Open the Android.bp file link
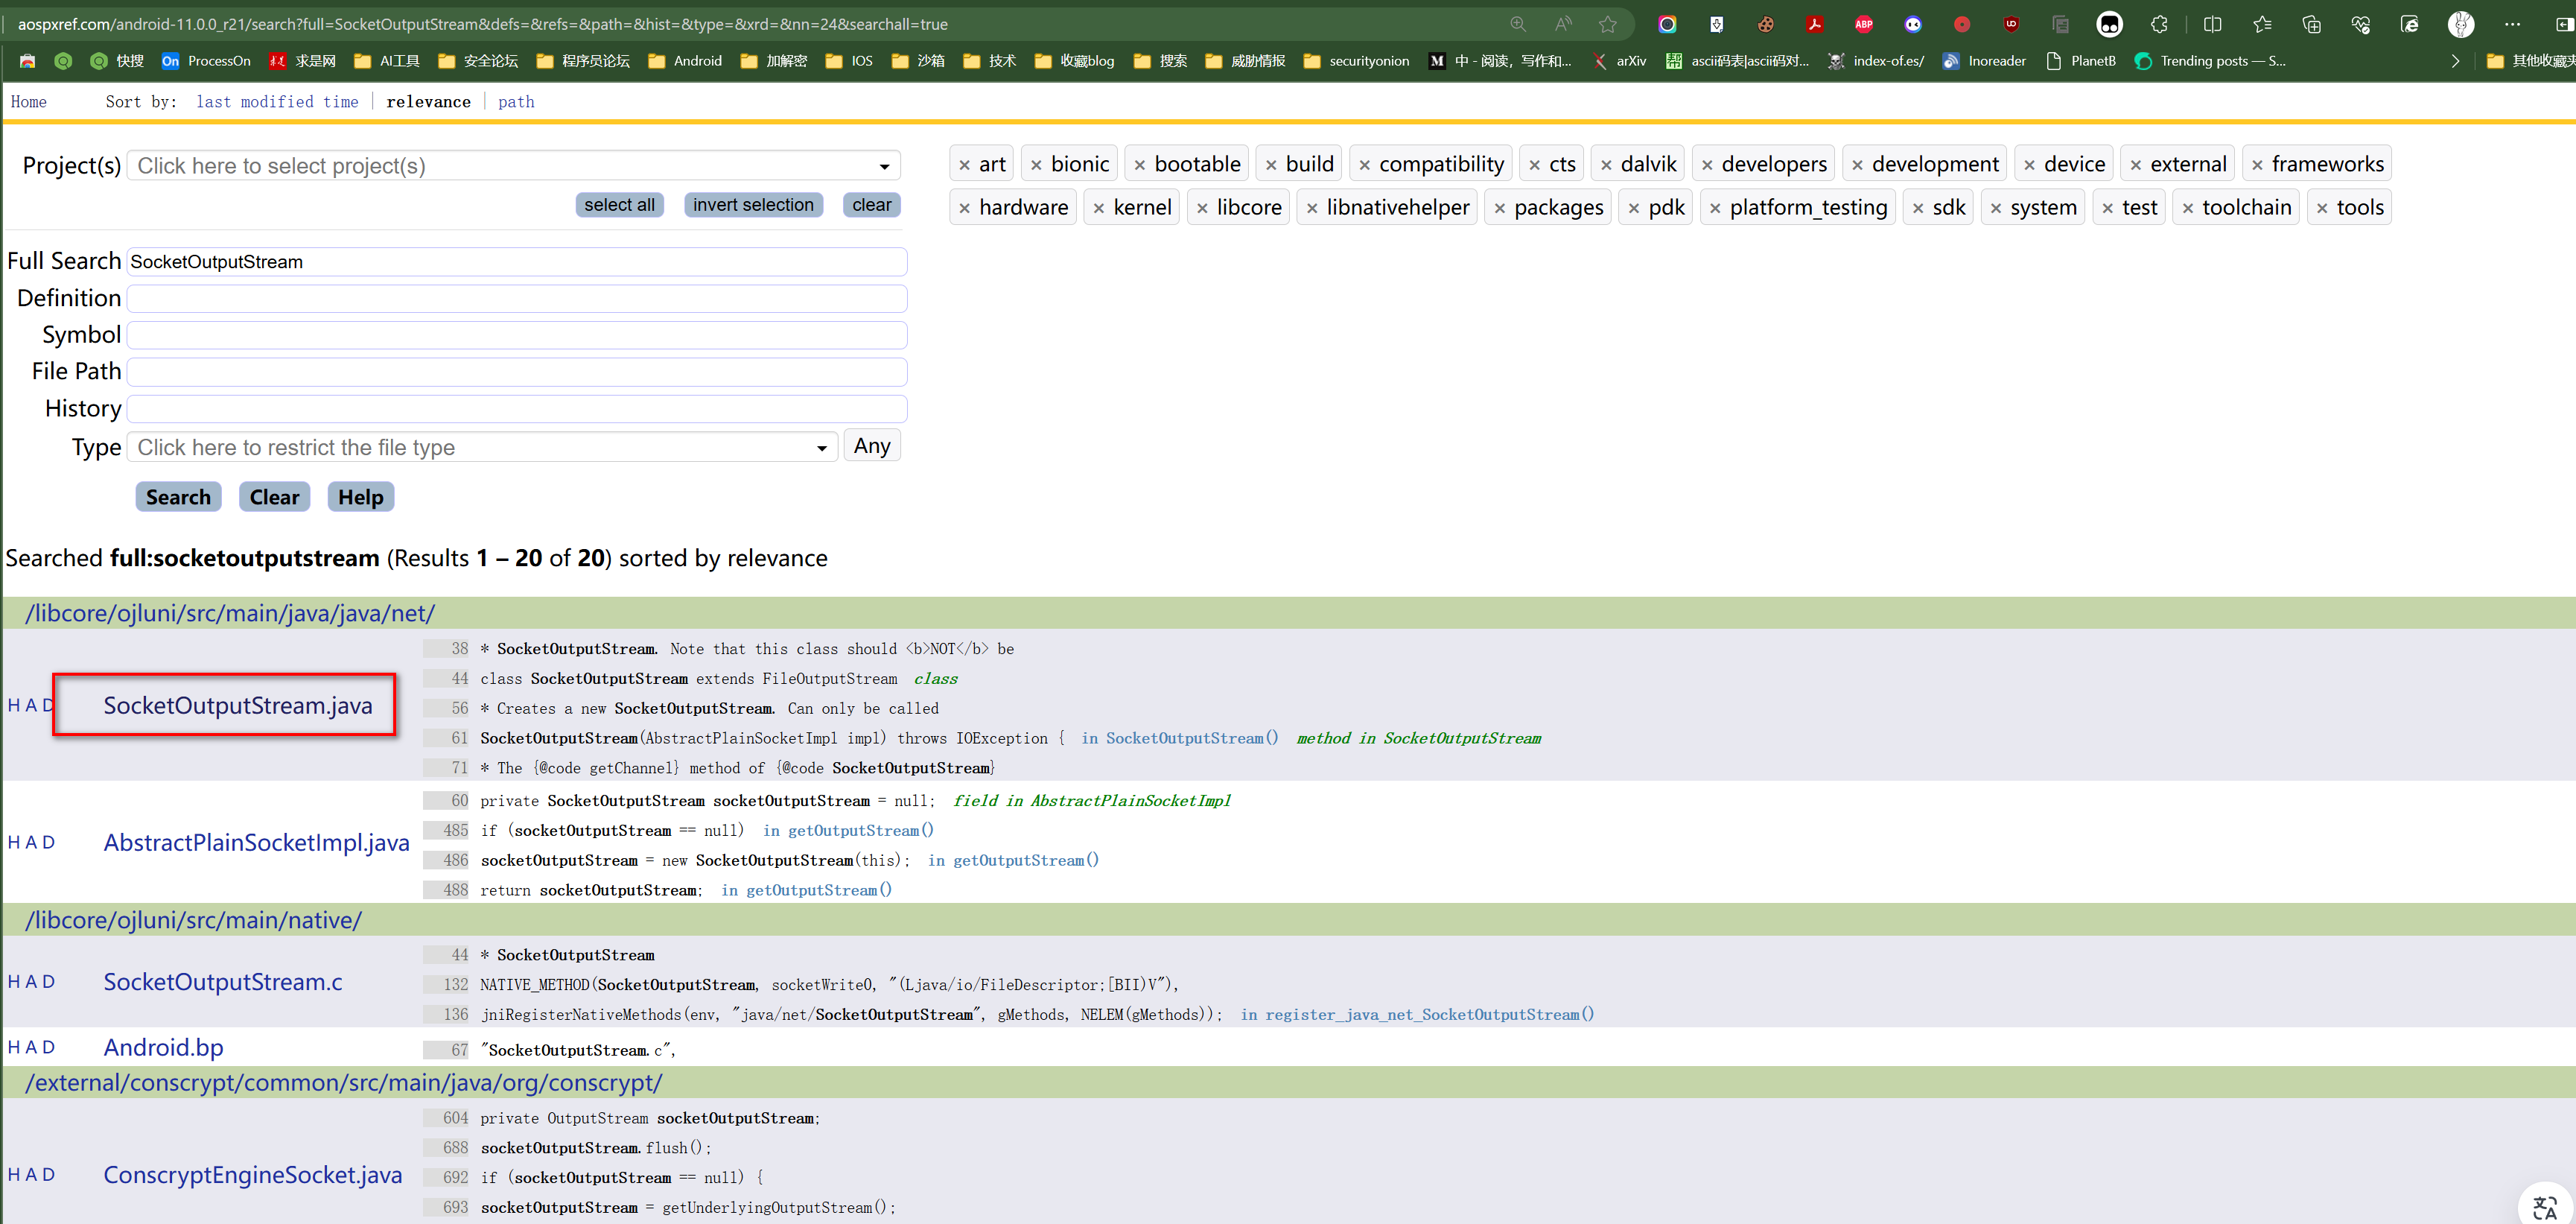 coord(163,1047)
